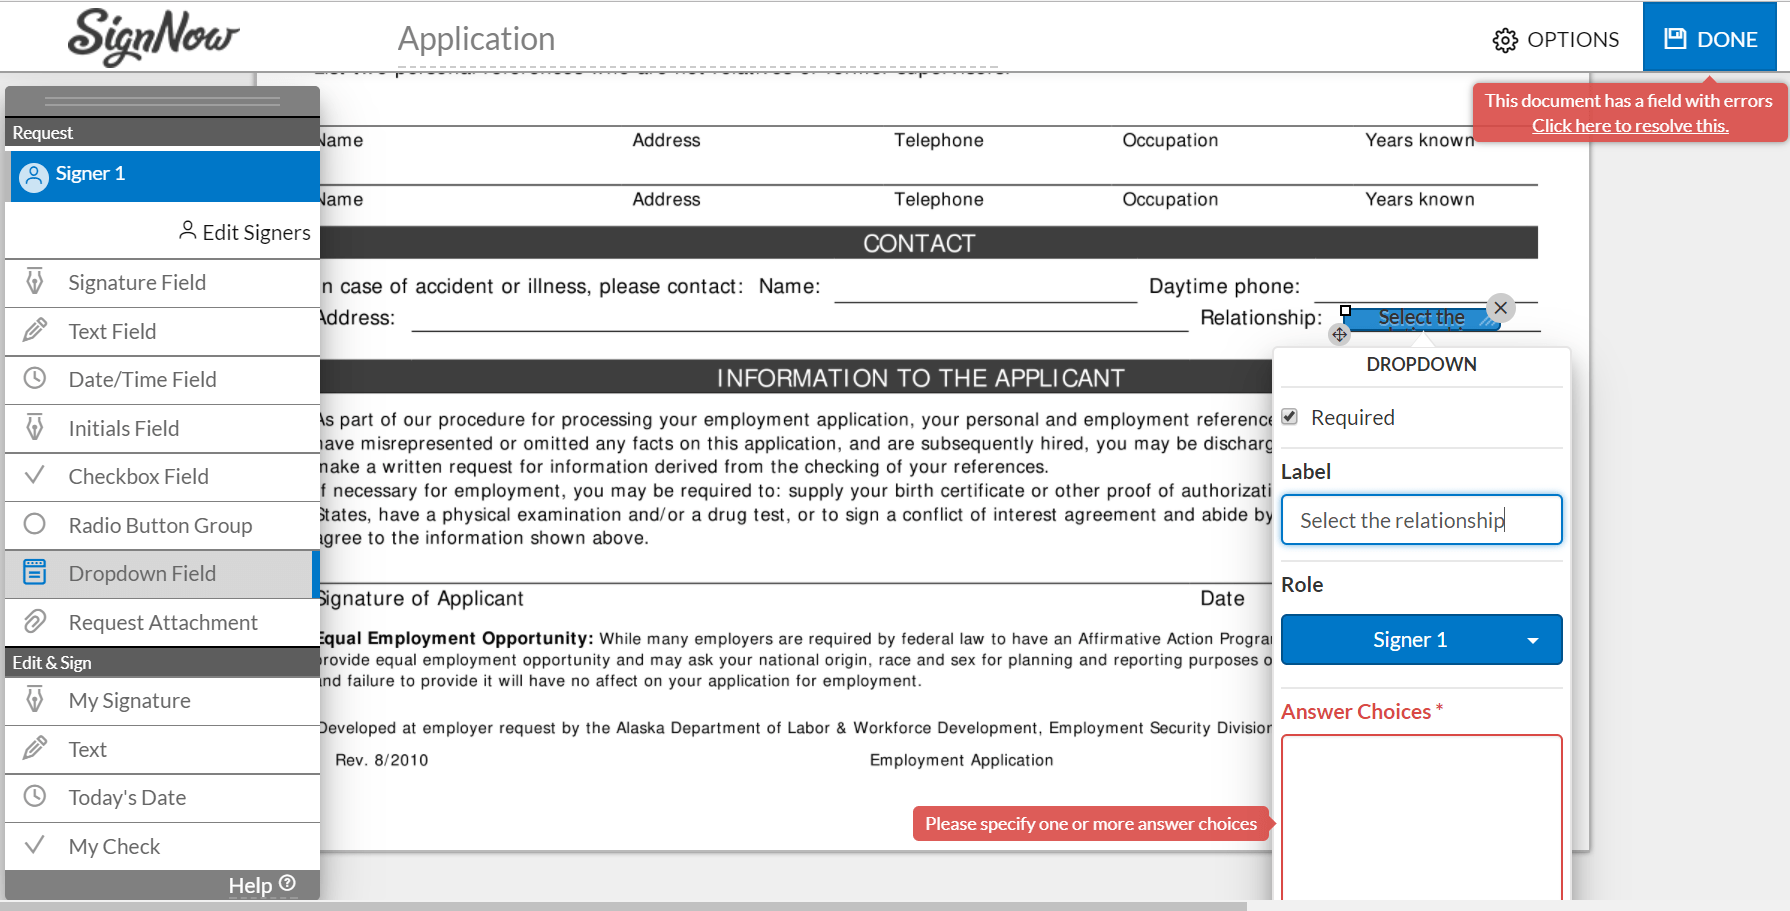
Task: Open the OPTIONS gear icon
Action: pos(1505,40)
